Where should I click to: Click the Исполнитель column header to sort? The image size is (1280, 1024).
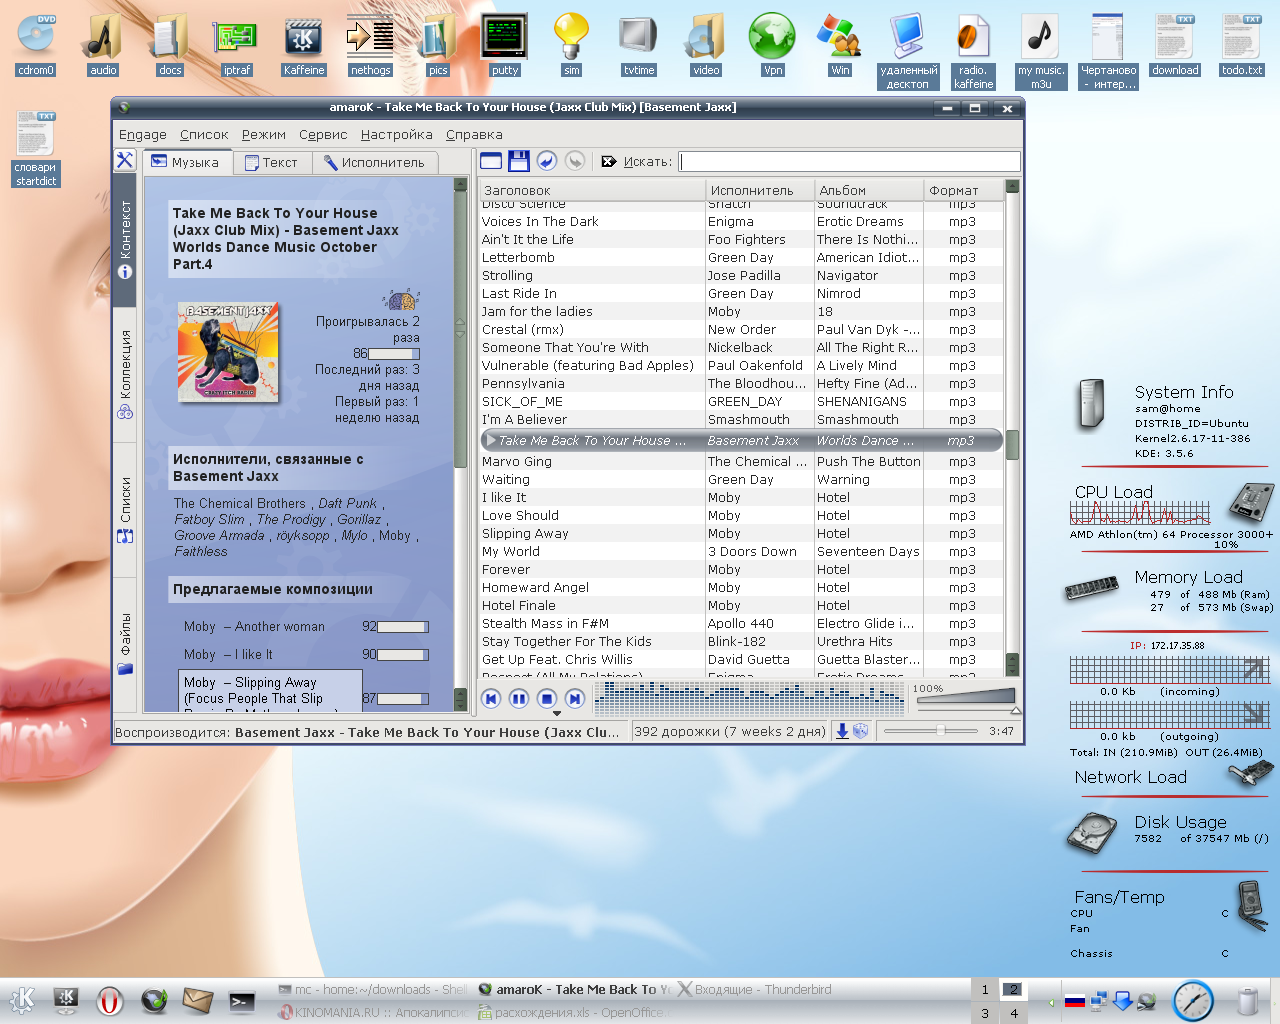pyautogui.click(x=751, y=190)
